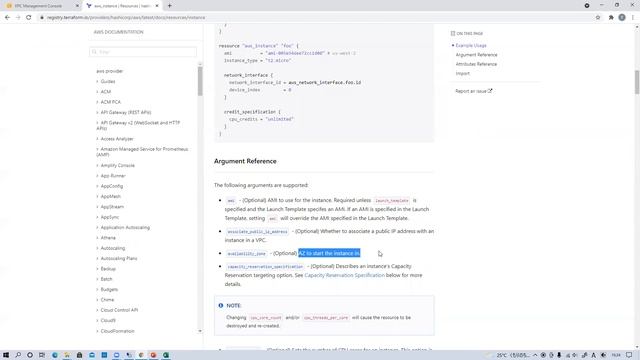Click the sidebar scrollbar thumb
Viewport: 640px width, 360px height.
click(x=200, y=81)
